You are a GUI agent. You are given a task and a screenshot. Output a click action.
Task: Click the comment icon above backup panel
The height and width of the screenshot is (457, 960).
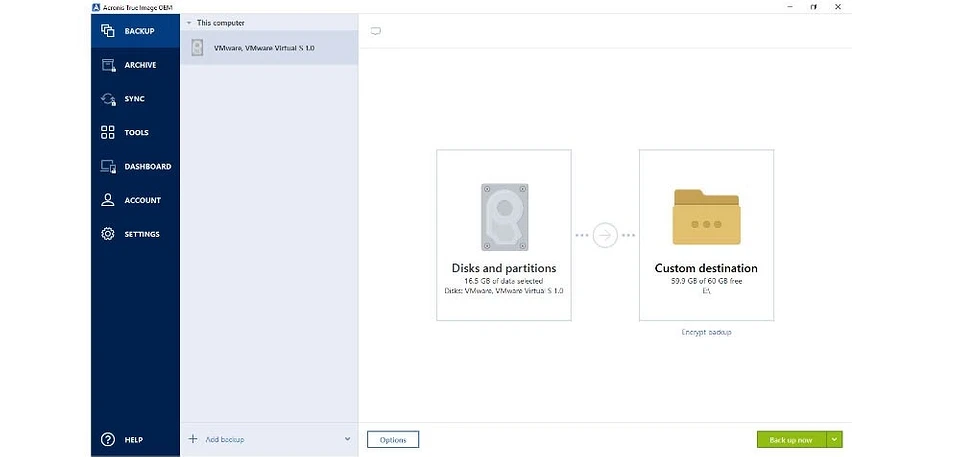376,31
